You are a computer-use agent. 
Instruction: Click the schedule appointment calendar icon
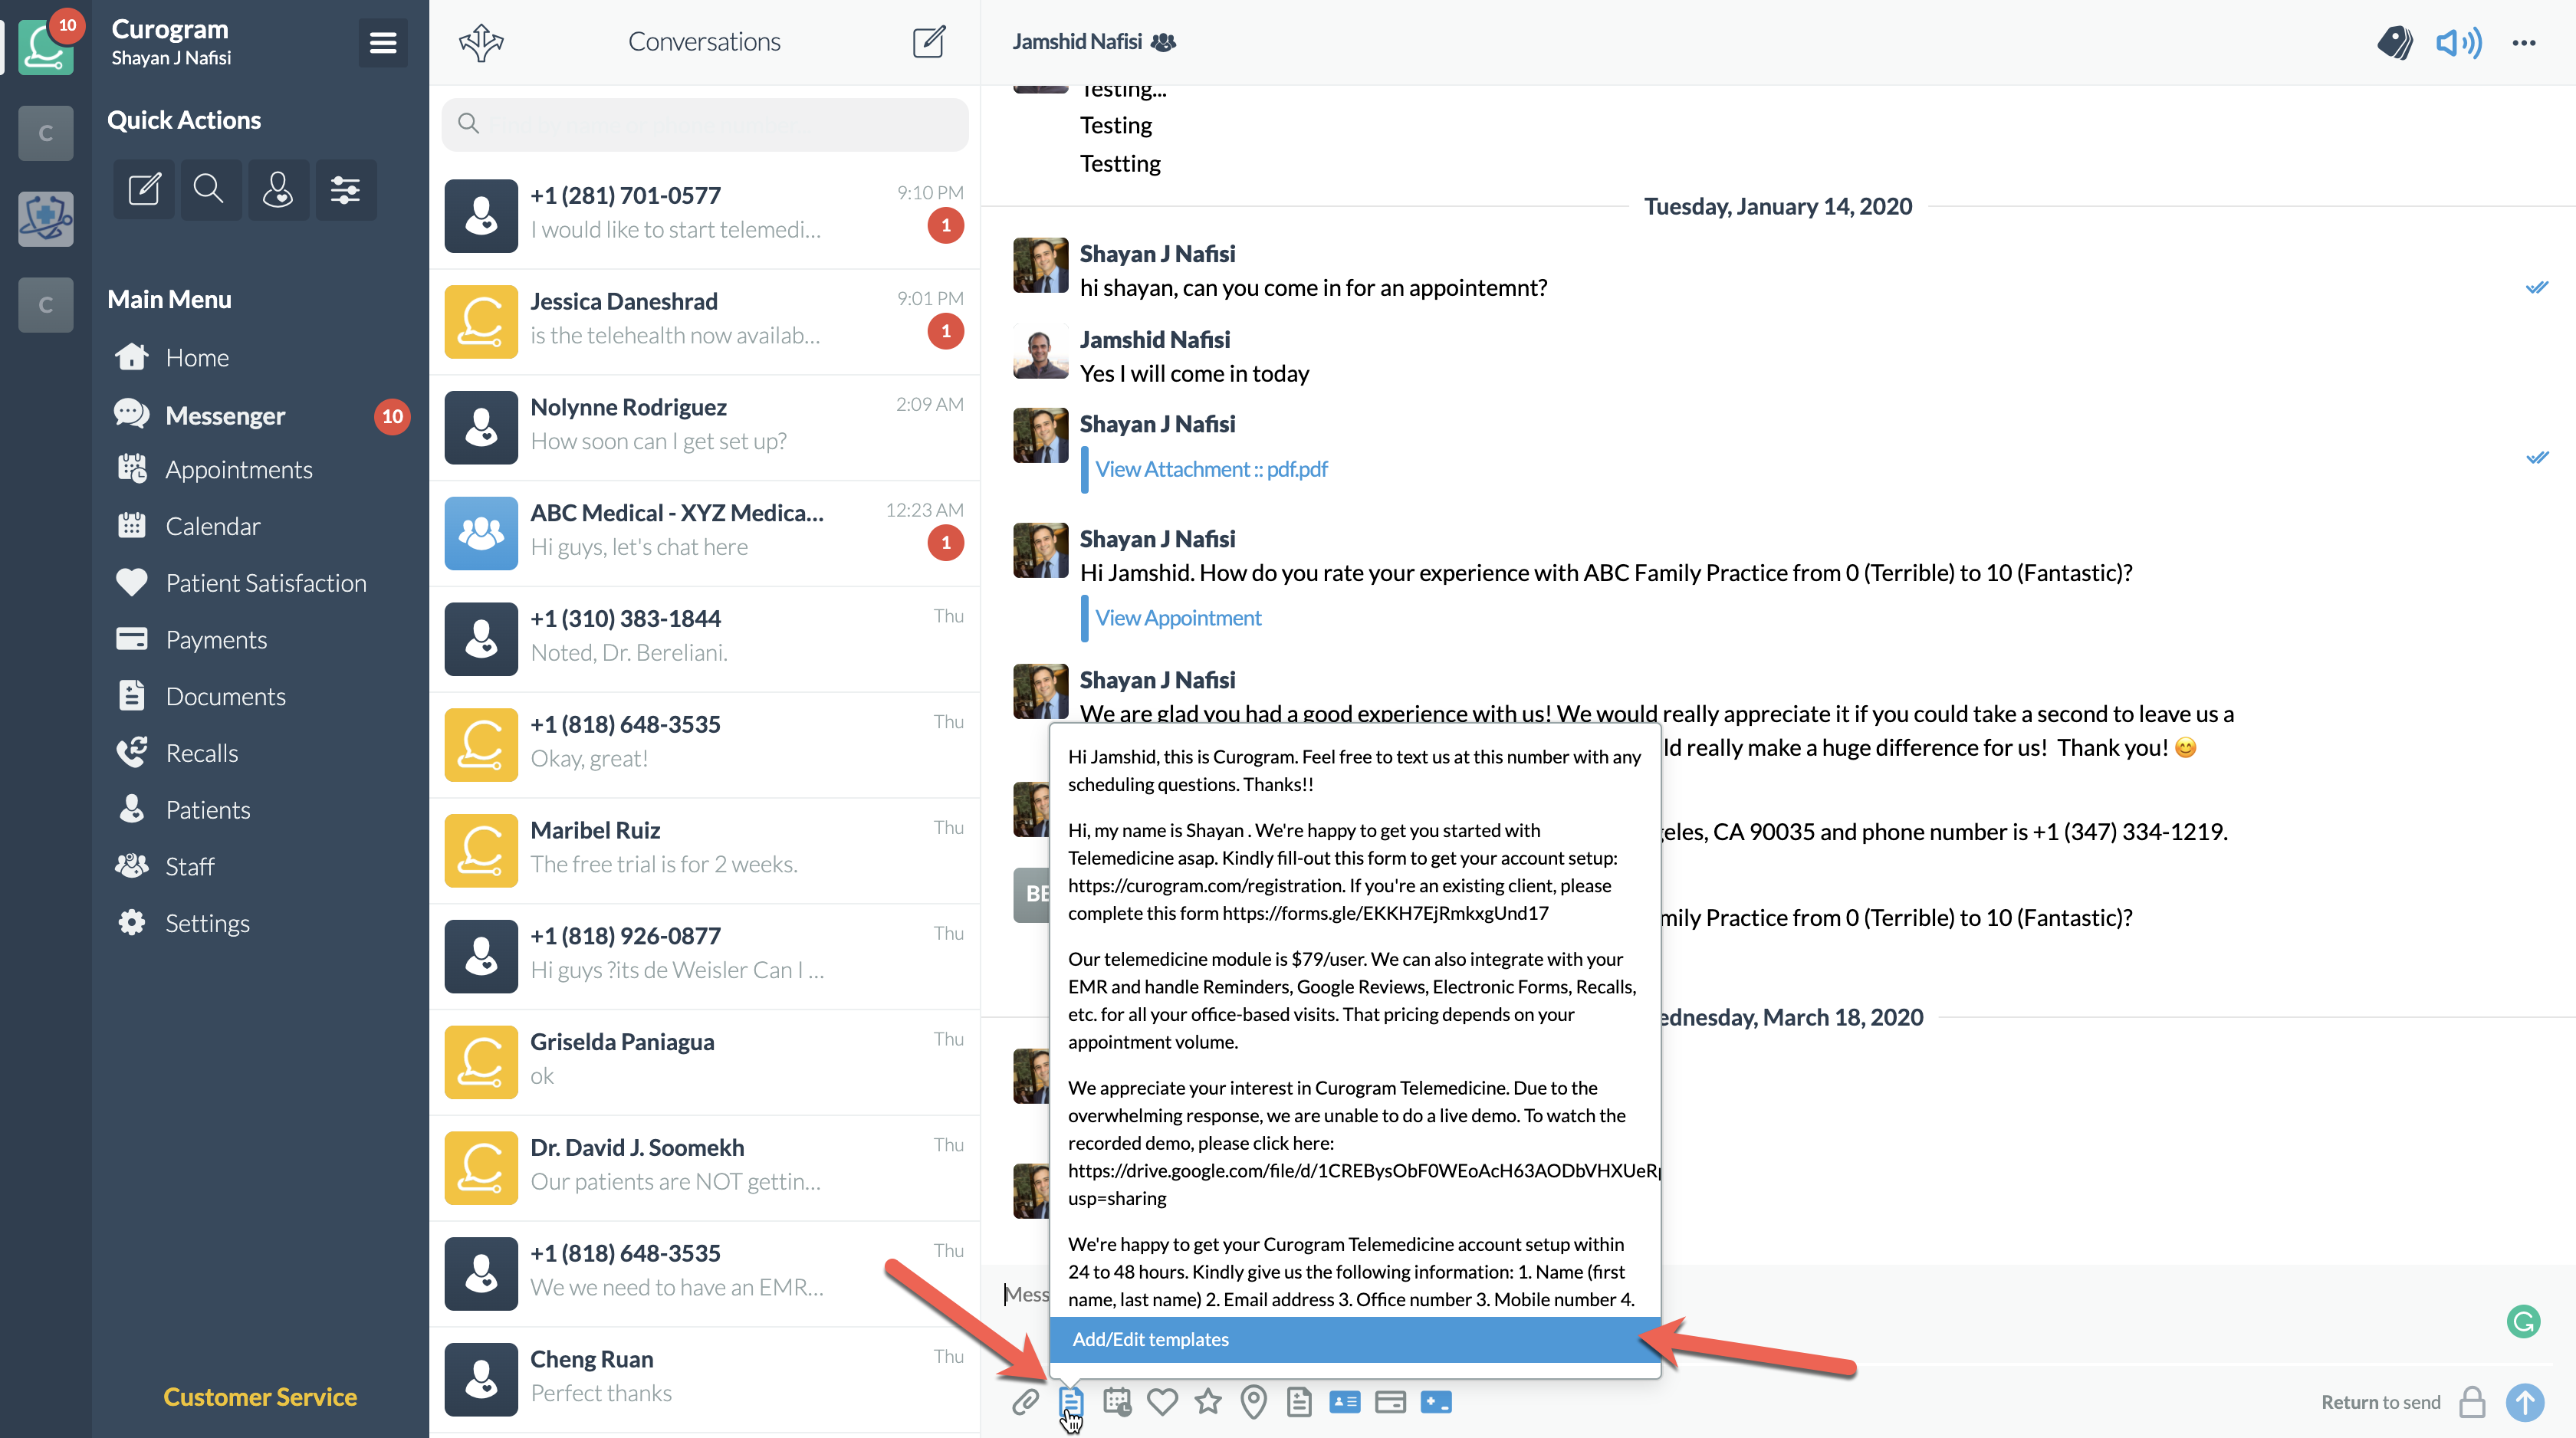click(x=1116, y=1402)
